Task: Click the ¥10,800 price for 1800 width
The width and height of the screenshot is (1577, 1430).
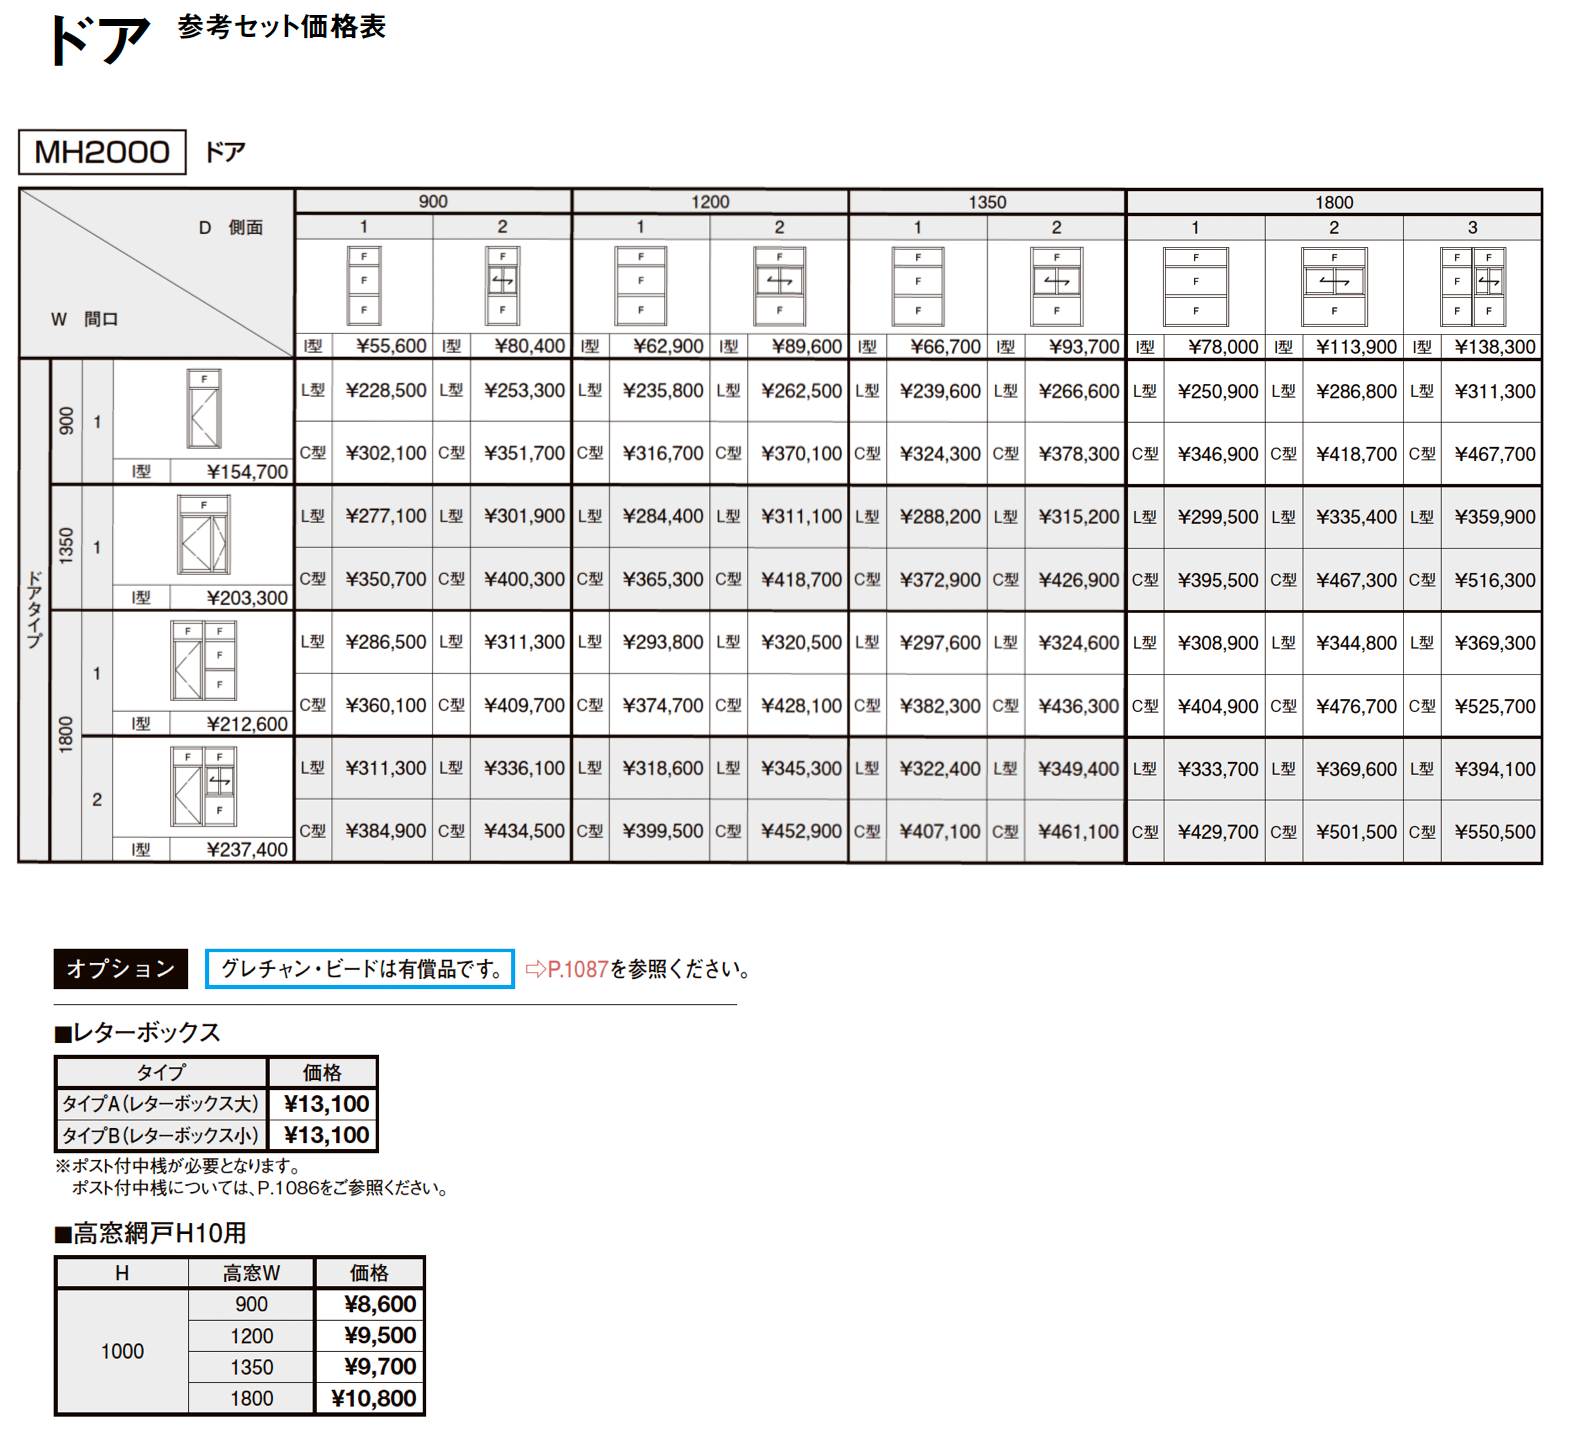Action: click(370, 1398)
